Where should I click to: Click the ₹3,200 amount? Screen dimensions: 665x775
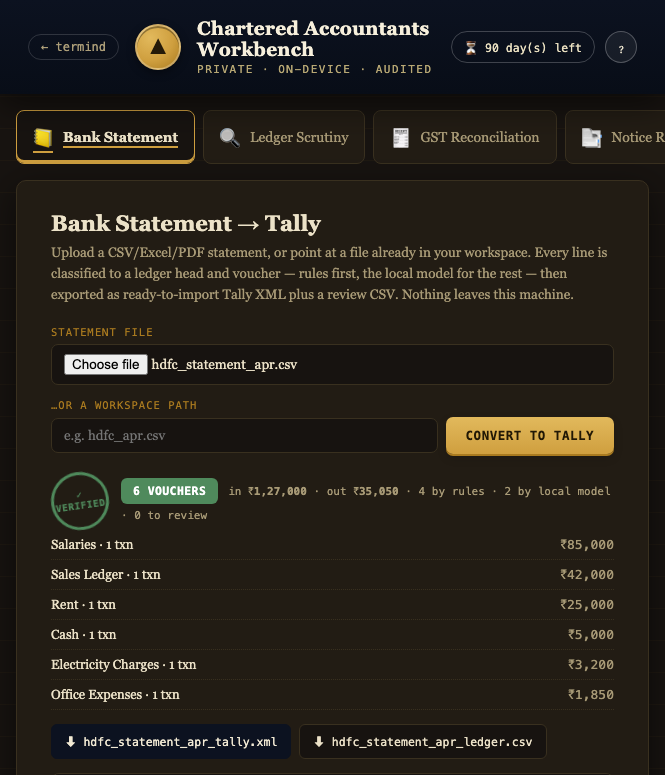[x=591, y=665]
